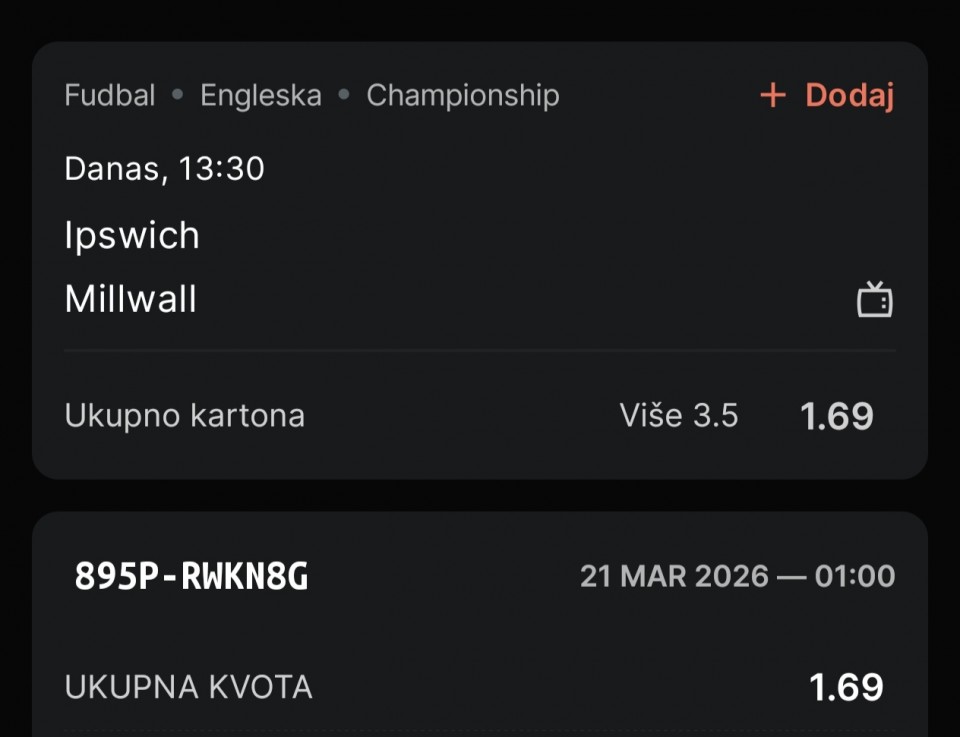Click ticket code 895P-RWKN8G
The height and width of the screenshot is (737, 960).
[192, 576]
